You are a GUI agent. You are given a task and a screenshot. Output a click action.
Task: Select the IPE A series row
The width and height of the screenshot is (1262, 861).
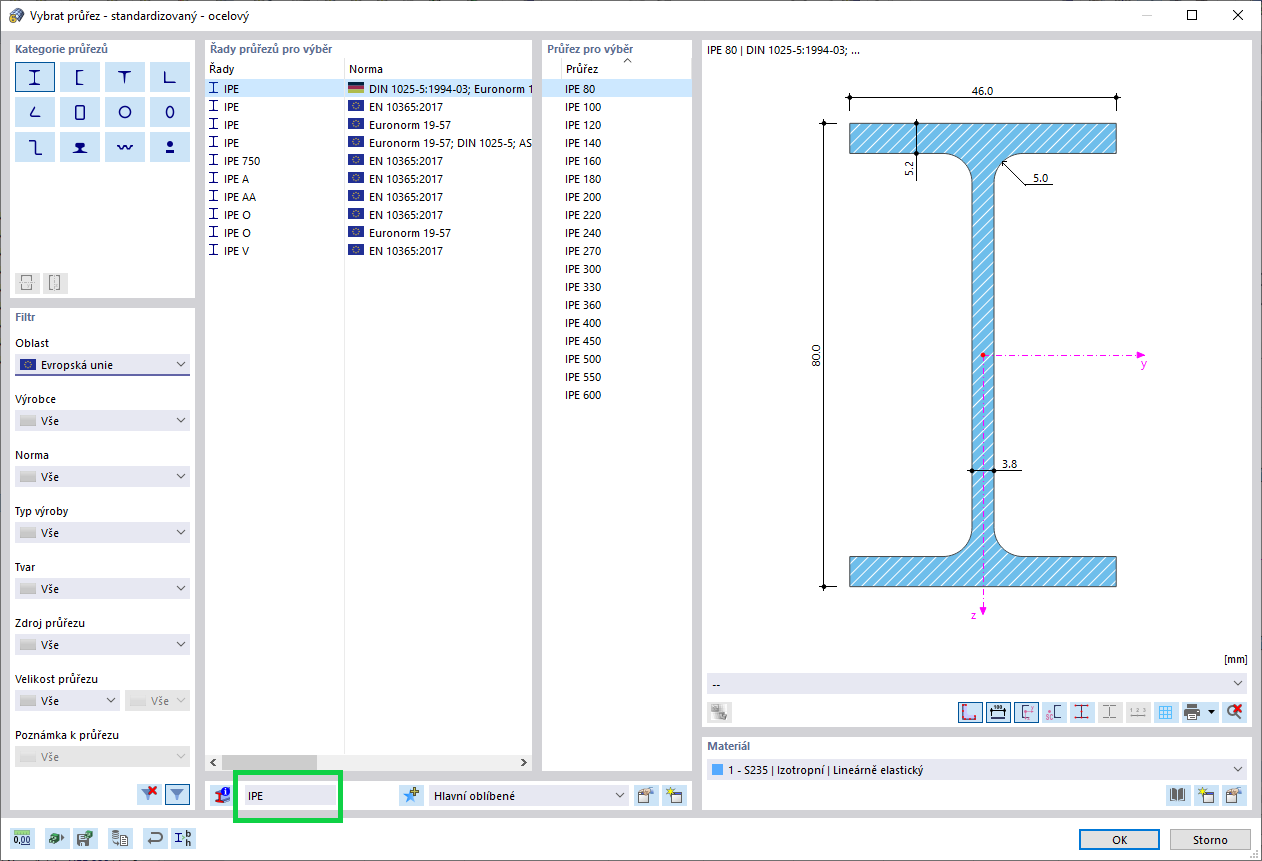coord(368,179)
